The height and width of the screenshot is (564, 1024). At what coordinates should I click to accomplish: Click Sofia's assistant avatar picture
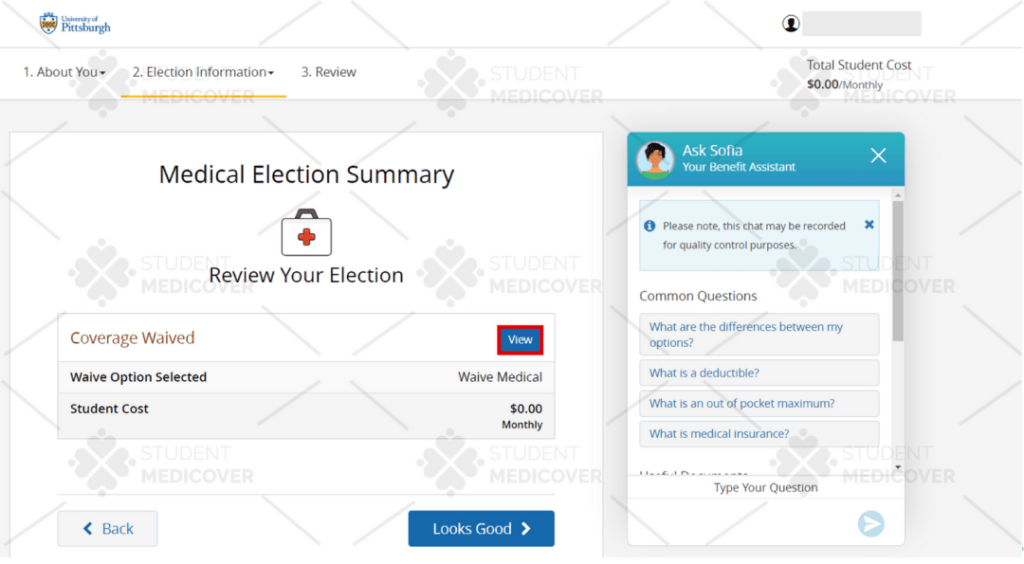[655, 159]
